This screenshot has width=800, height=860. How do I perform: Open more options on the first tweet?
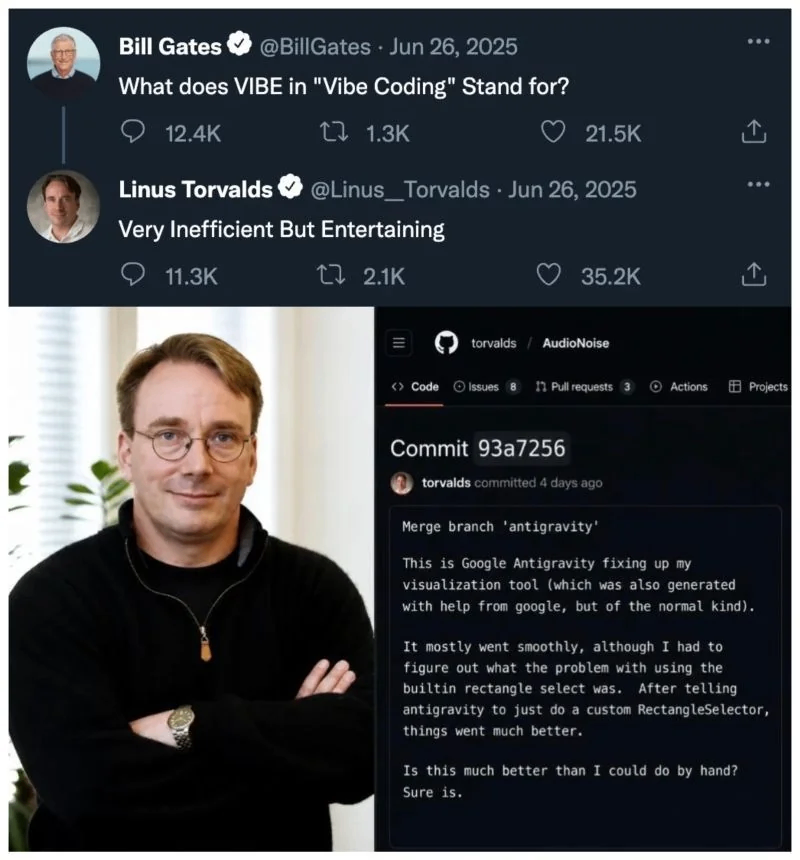(x=758, y=41)
